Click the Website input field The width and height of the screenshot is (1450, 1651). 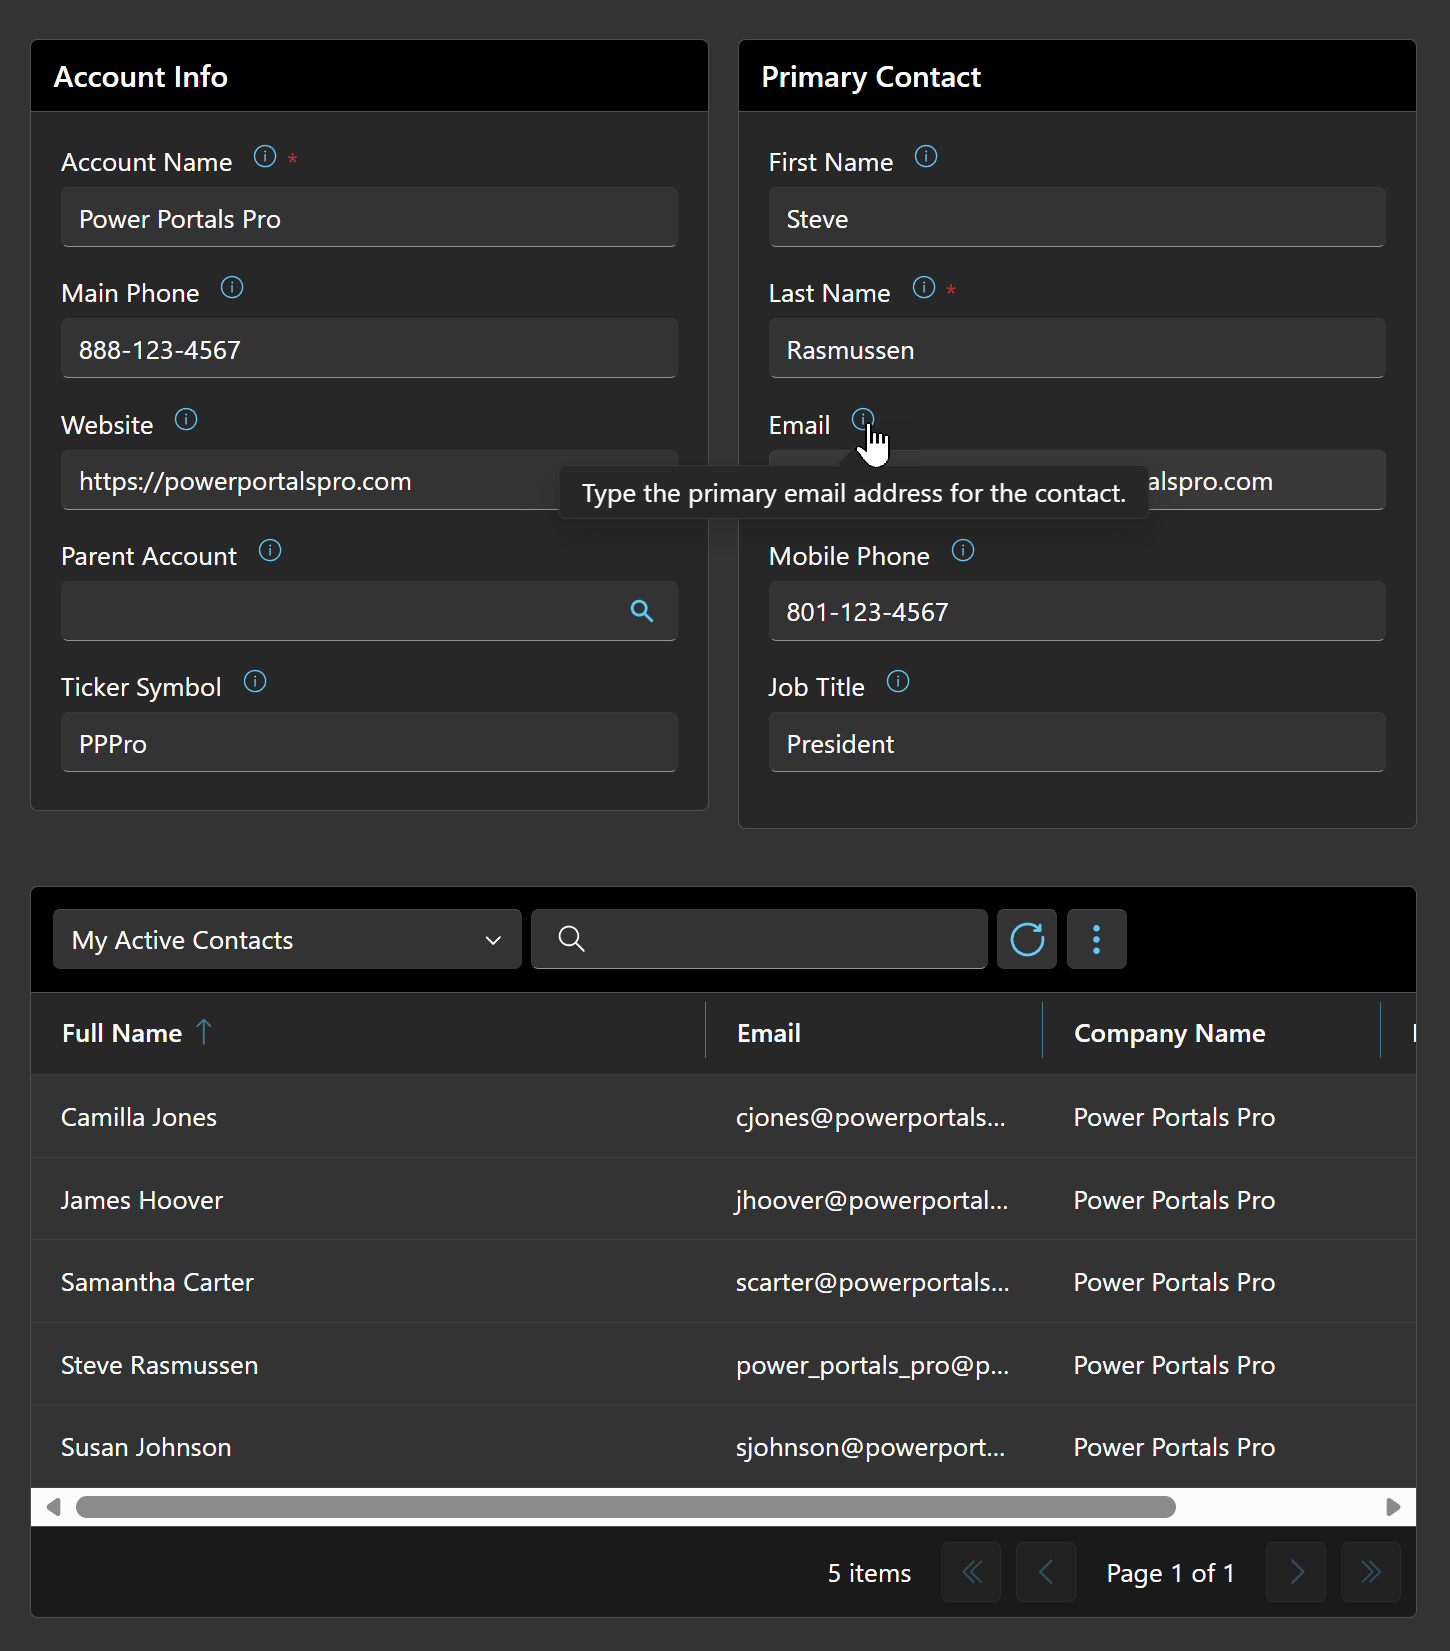pyautogui.click(x=369, y=480)
